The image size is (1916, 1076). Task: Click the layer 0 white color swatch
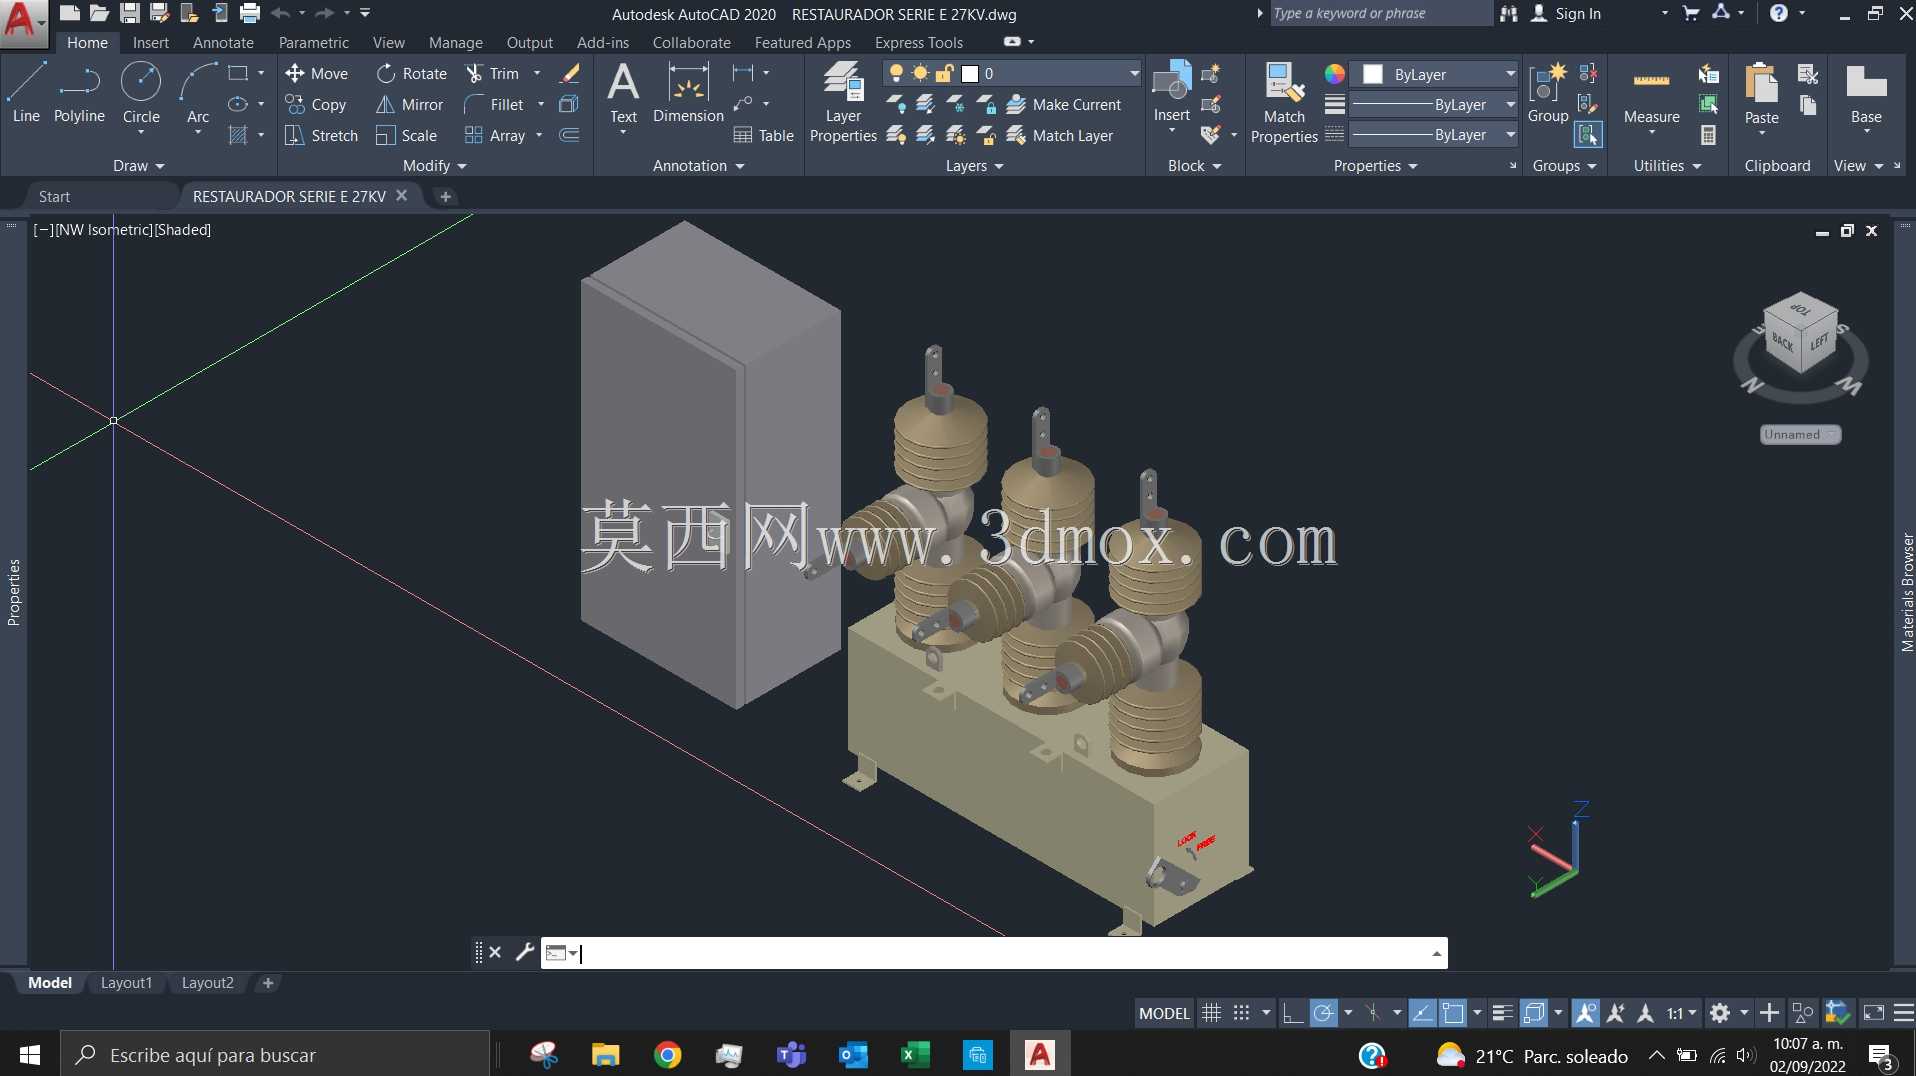969,73
